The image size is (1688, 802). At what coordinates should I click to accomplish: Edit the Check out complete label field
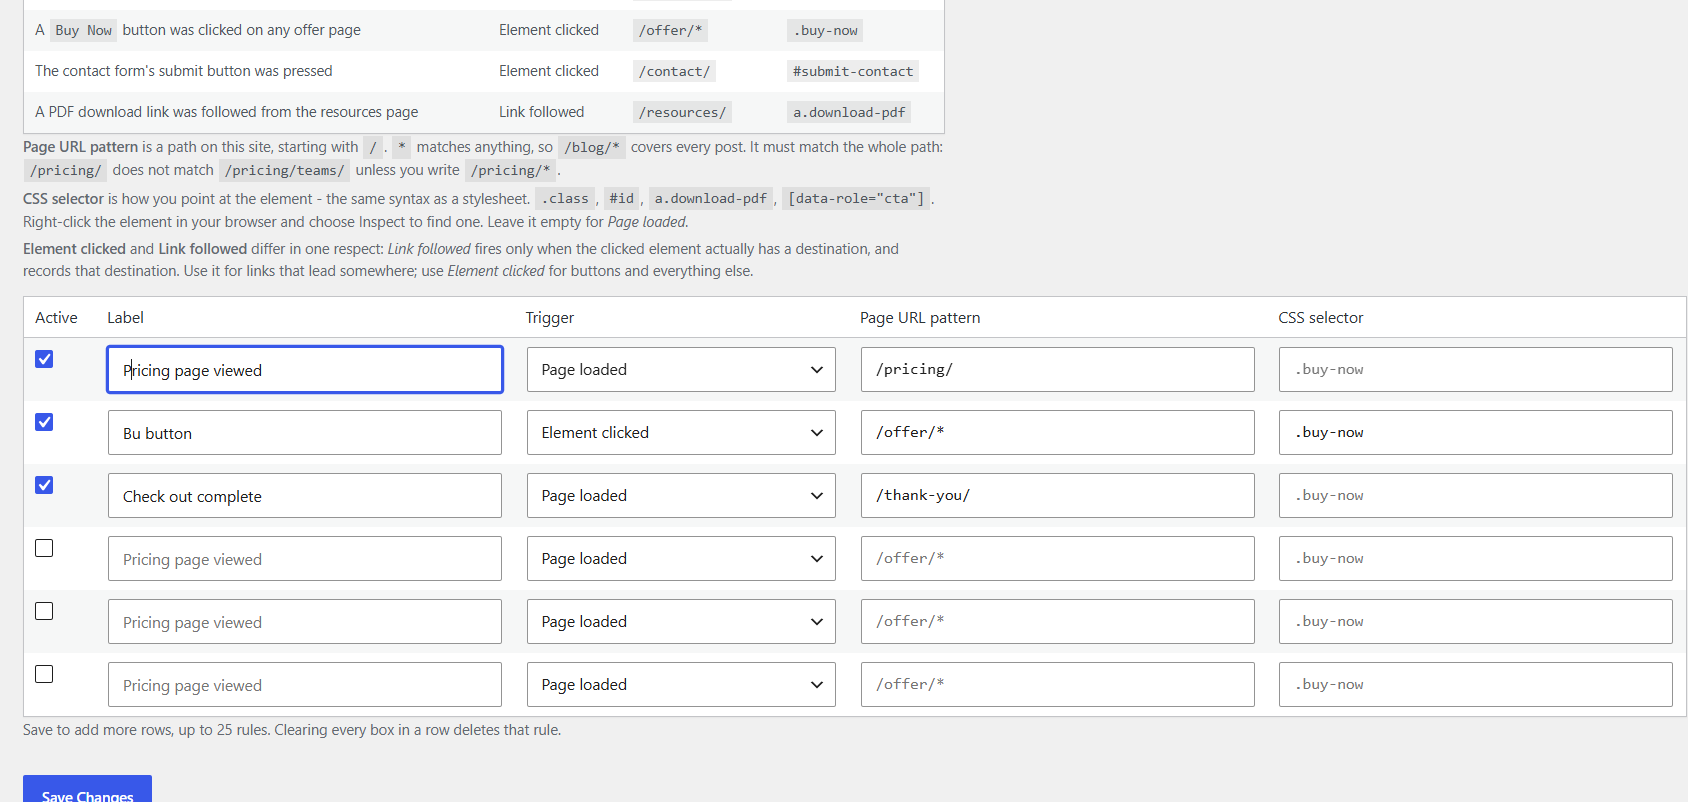coord(305,496)
